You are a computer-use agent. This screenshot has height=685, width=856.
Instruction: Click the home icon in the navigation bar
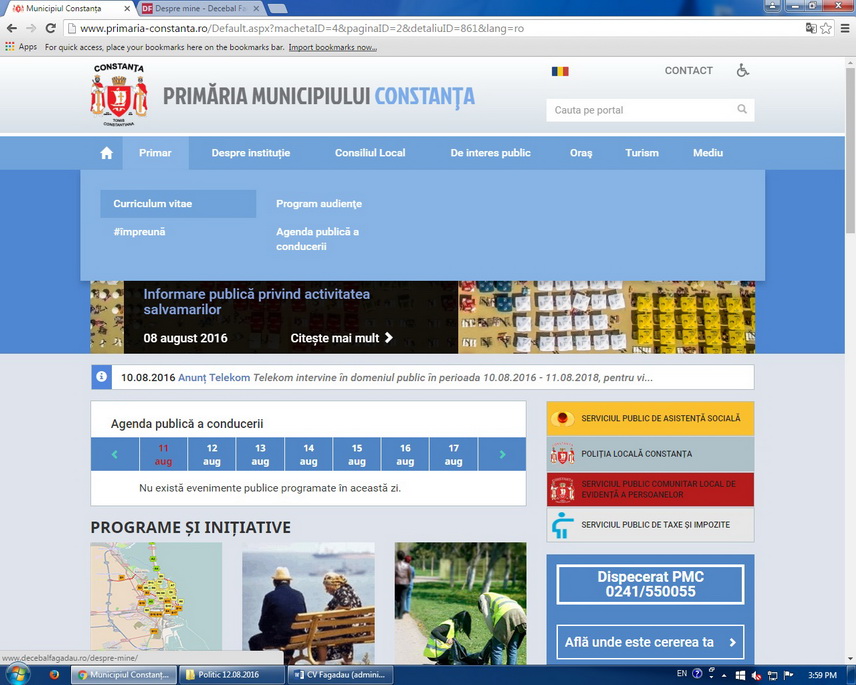pos(106,152)
